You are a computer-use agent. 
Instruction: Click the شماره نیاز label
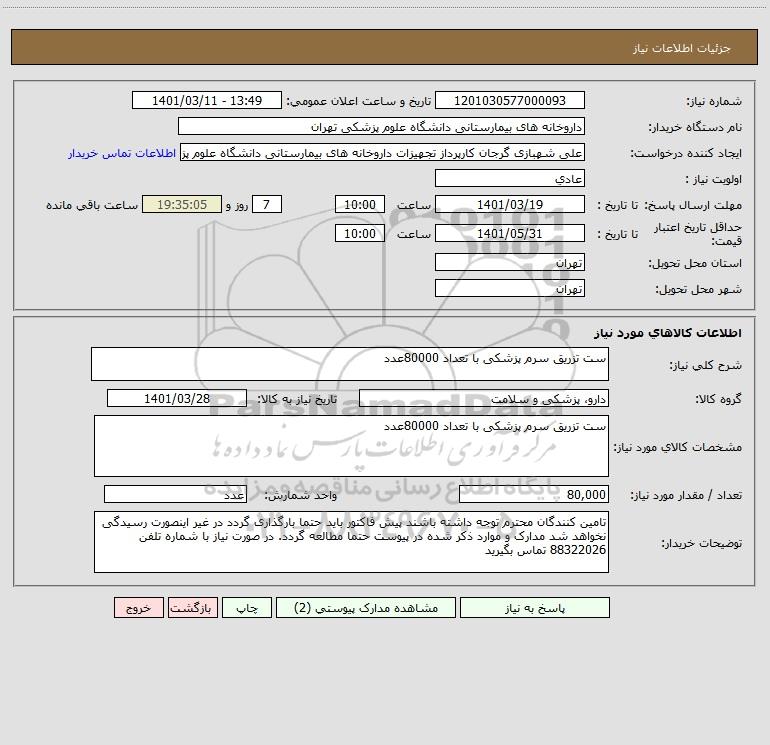click(714, 102)
